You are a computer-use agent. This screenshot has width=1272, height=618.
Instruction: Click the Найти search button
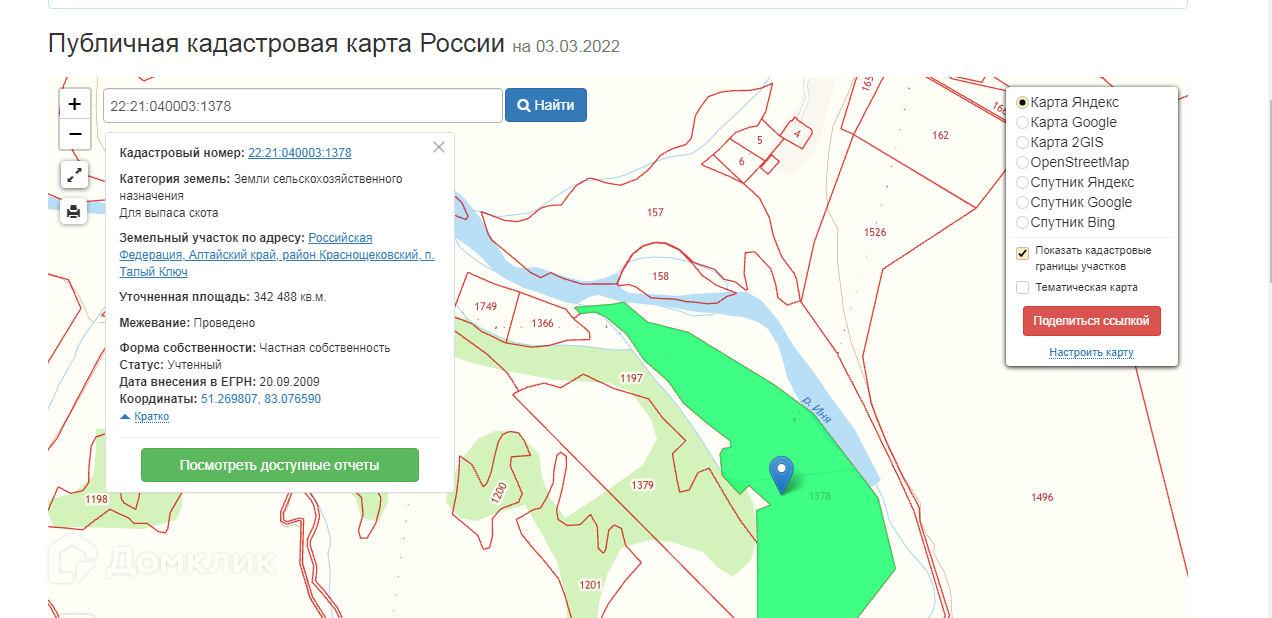tap(545, 105)
